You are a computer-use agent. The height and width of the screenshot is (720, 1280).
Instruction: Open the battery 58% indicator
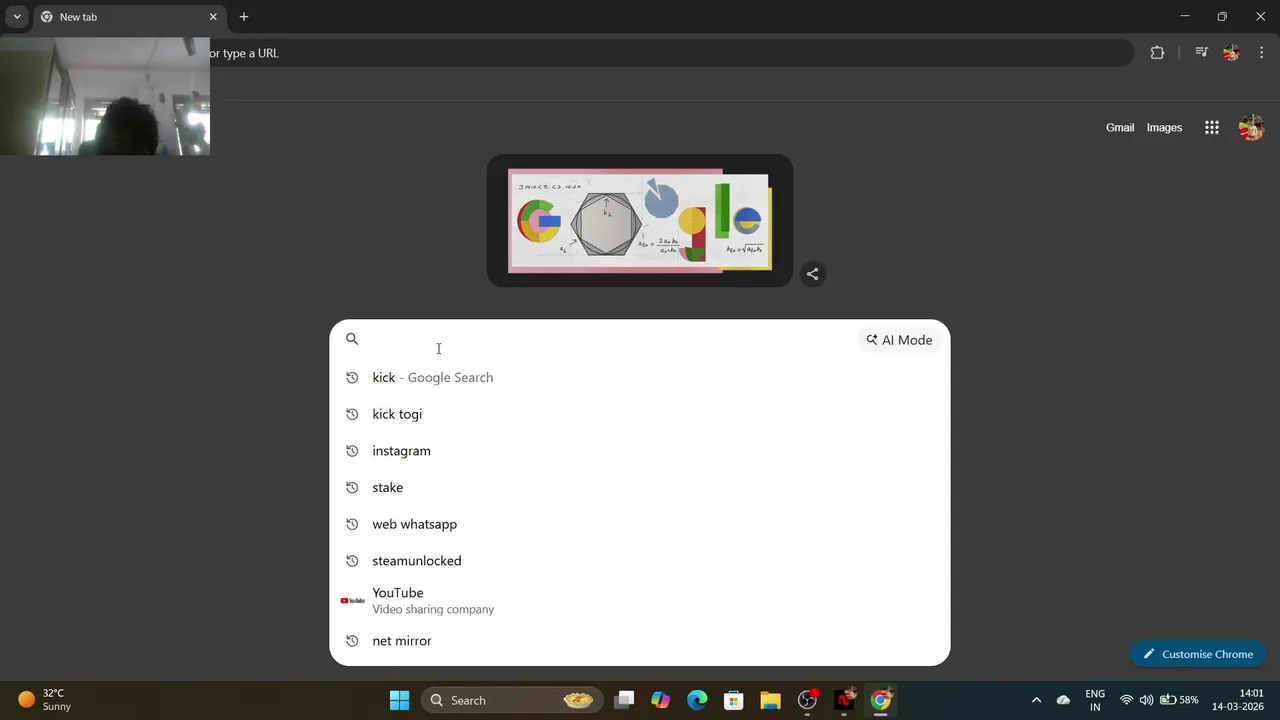[1179, 700]
